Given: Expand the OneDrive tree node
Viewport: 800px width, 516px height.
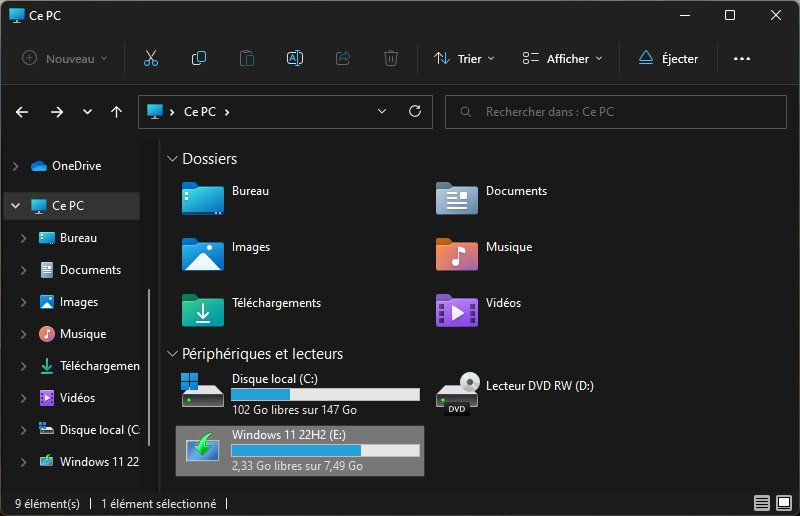Looking at the screenshot, I should tap(16, 166).
